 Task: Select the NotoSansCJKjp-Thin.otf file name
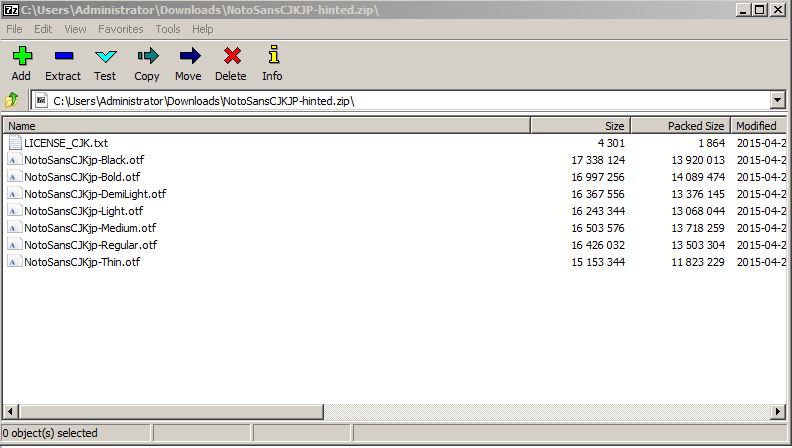[82, 262]
